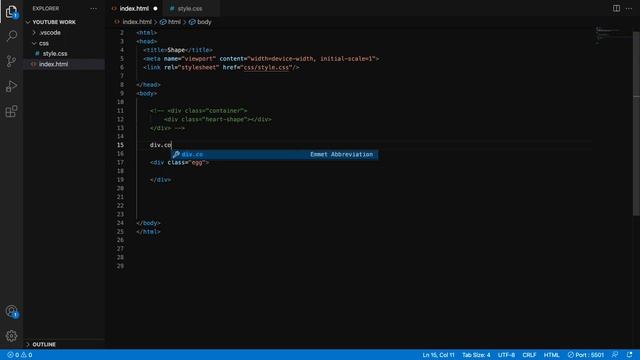Screen dimensions: 640x360
Task: Click the notifications bell in status bar
Action: click(629, 355)
